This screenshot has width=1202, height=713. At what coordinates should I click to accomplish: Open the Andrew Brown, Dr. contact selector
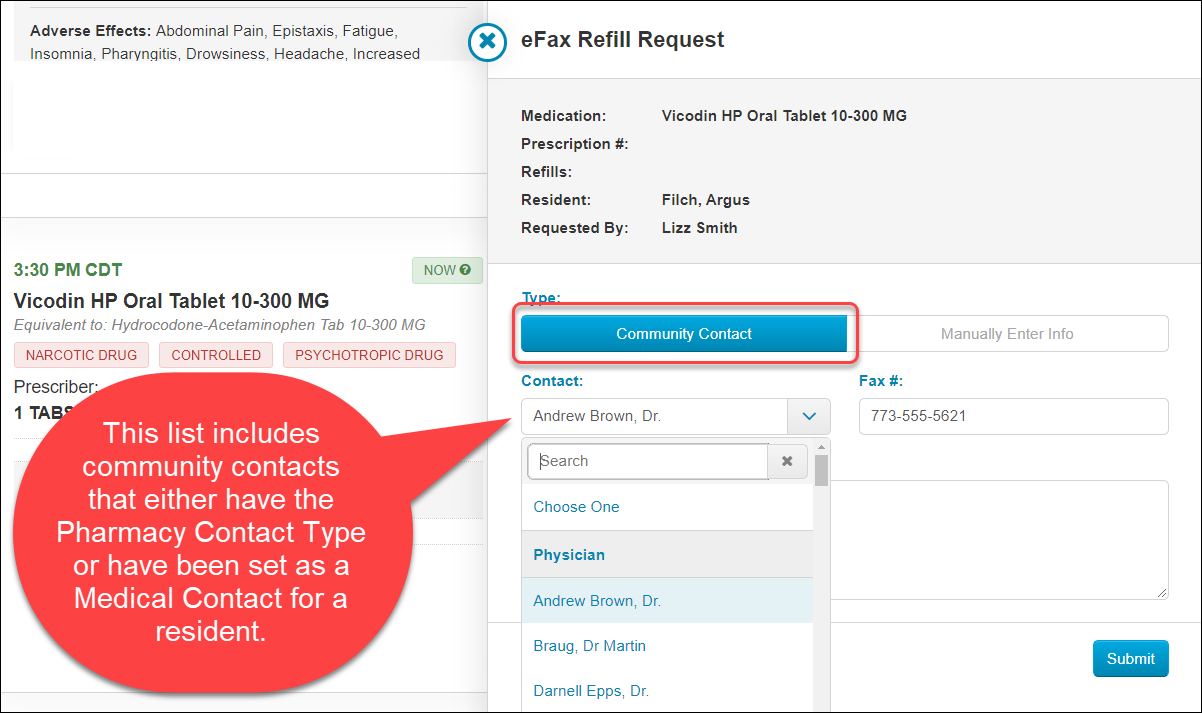(x=655, y=416)
